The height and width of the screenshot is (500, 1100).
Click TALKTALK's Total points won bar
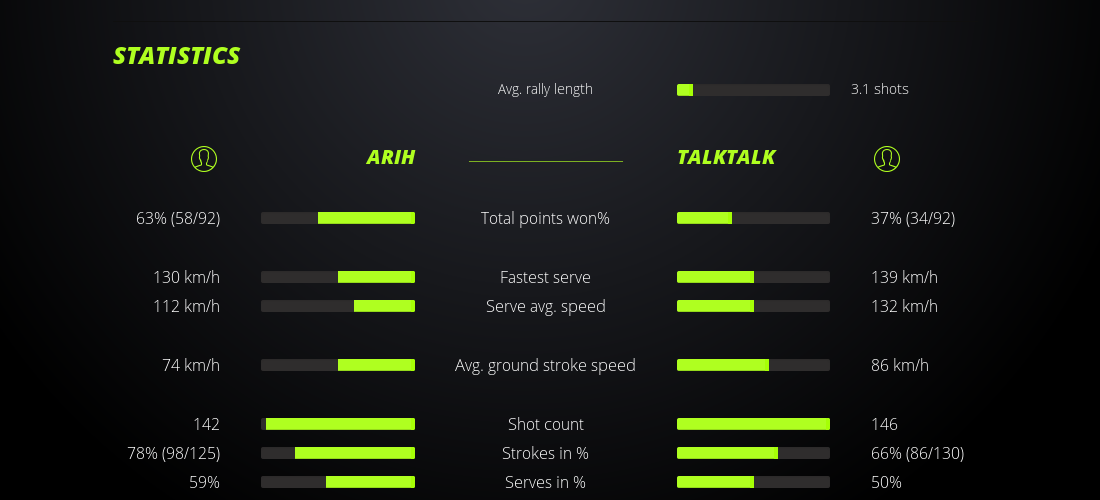[x=753, y=218]
